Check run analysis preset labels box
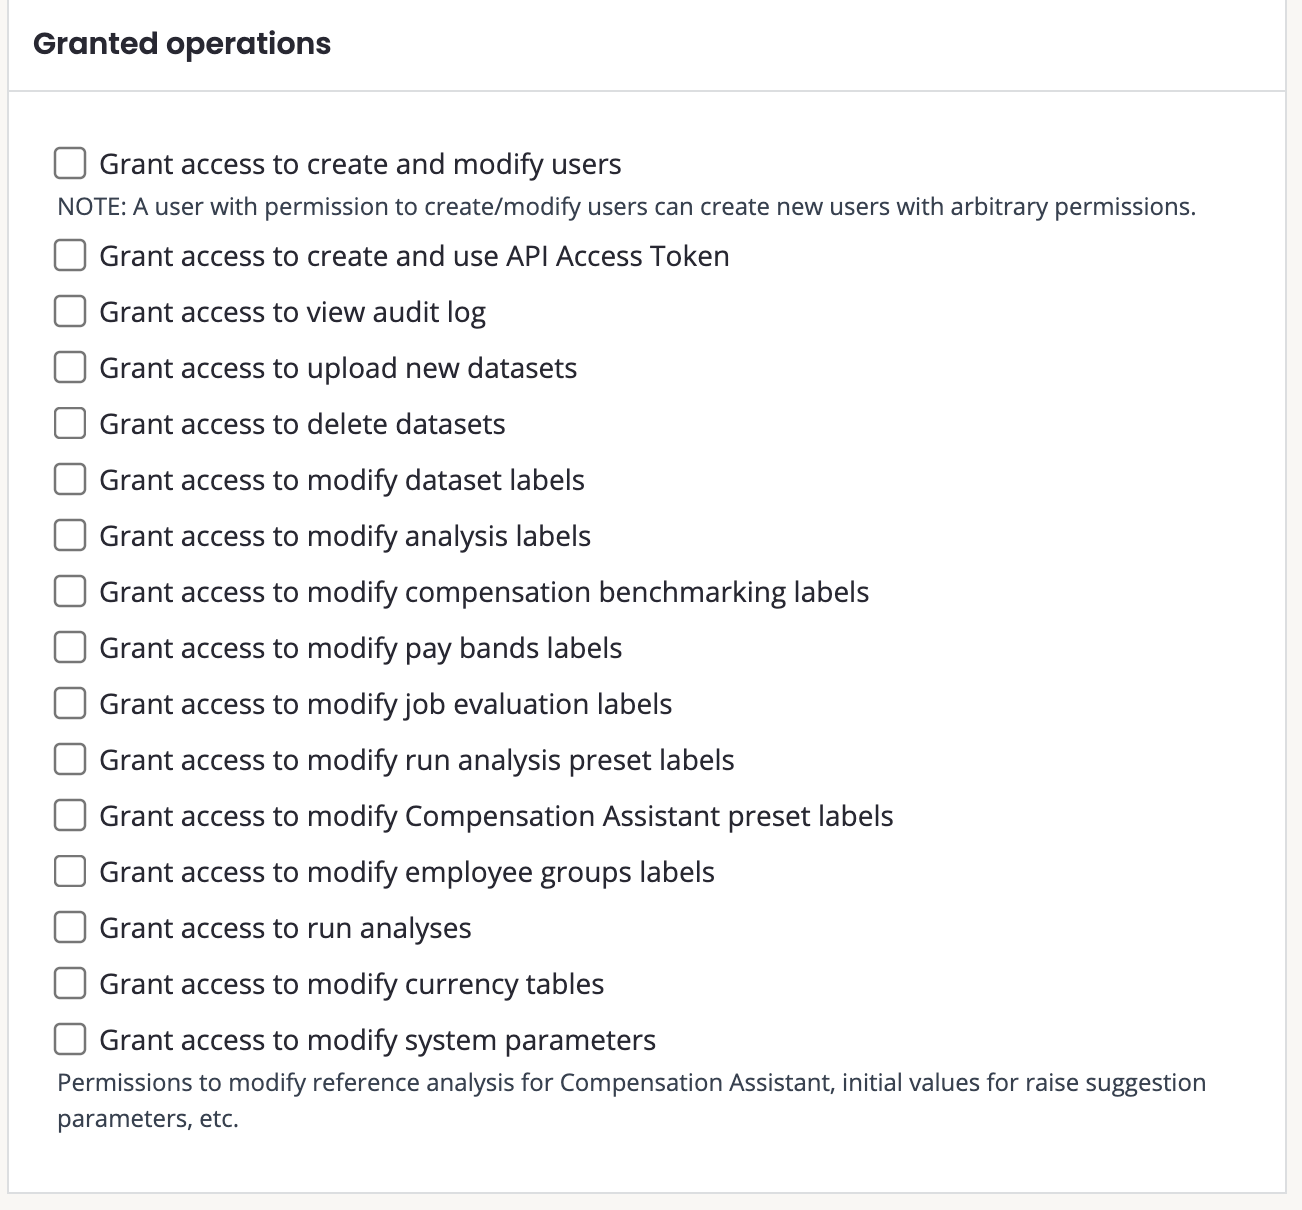This screenshot has height=1210, width=1302. (x=69, y=759)
